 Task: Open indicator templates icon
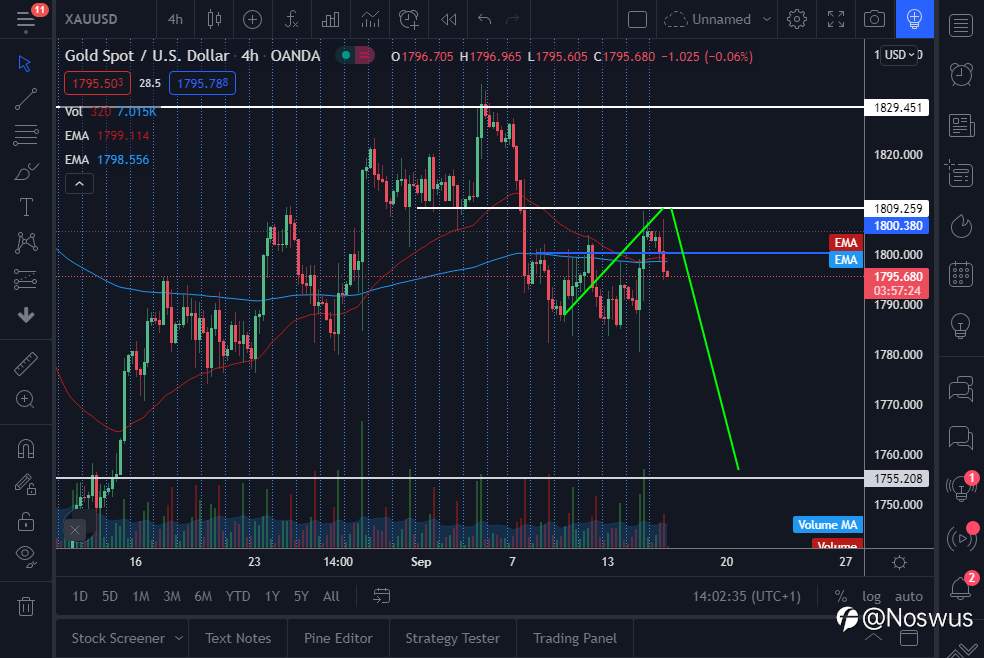(x=370, y=19)
